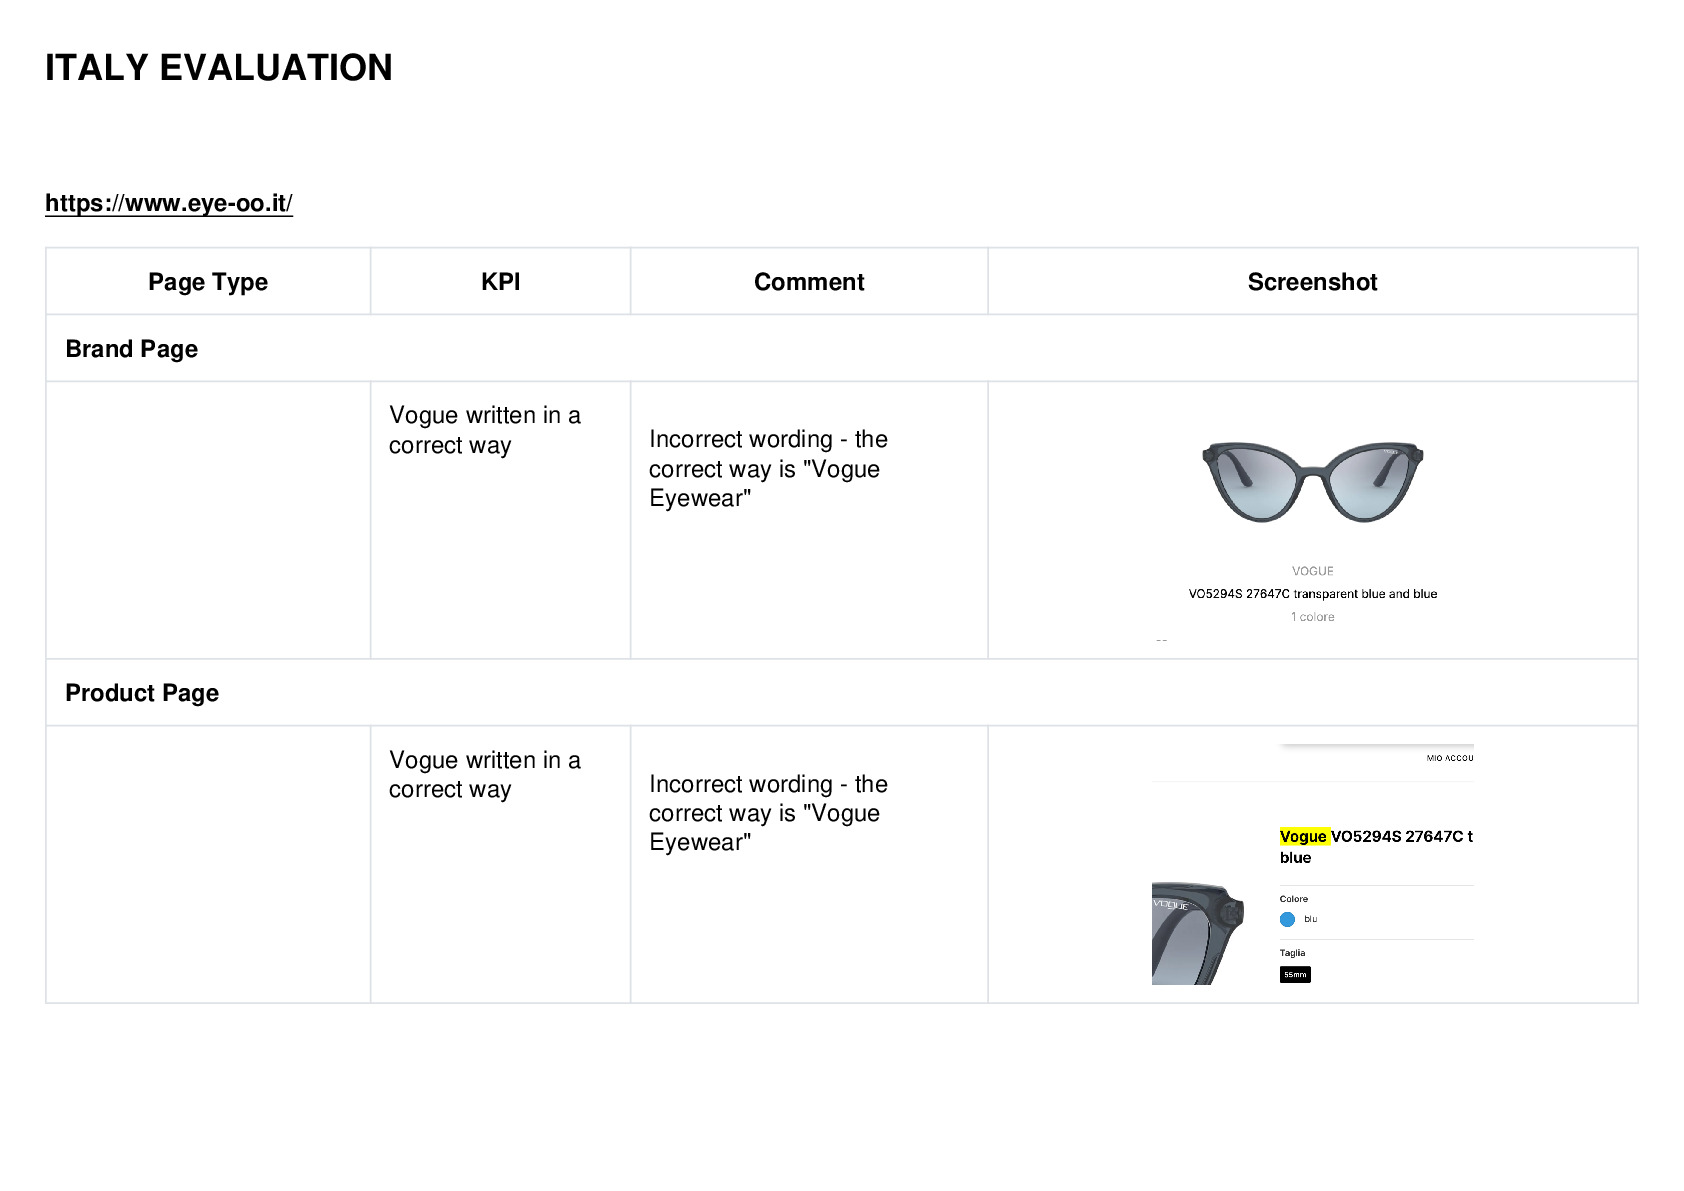Select the Comment column header
The image size is (1684, 1191).
809,282
